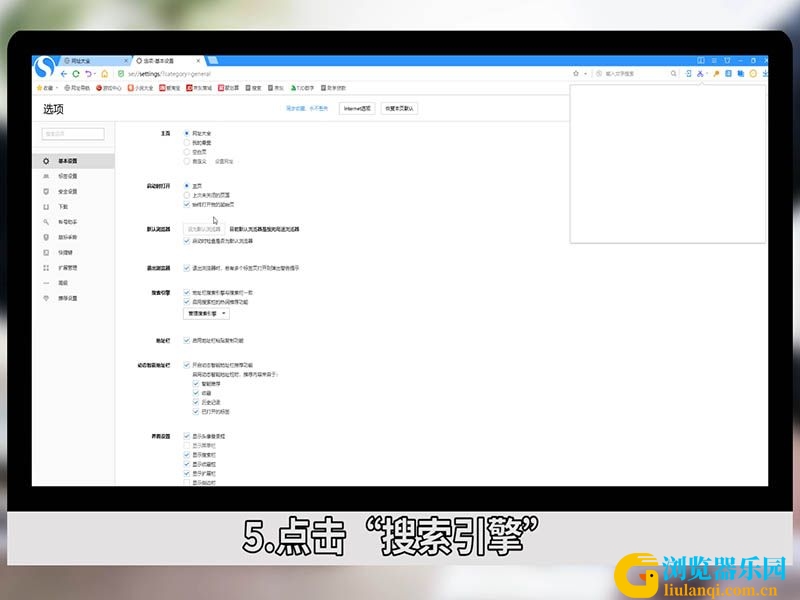Click the sidebar panel icon in title bar

coord(701,60)
